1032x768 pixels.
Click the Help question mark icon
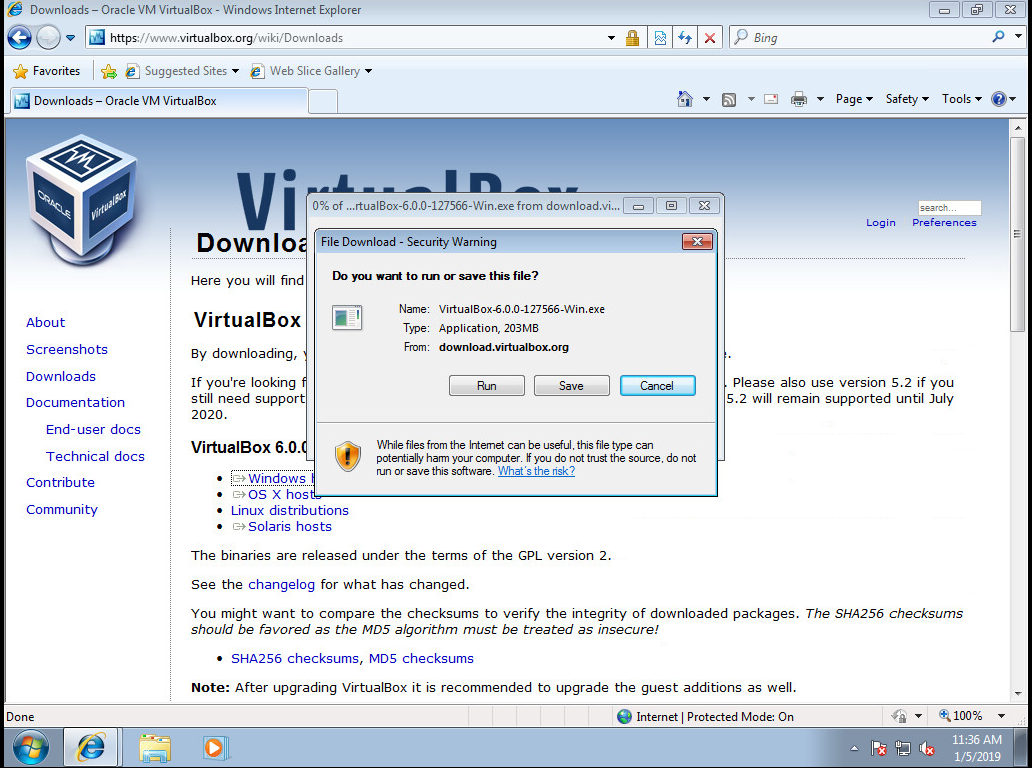point(998,99)
